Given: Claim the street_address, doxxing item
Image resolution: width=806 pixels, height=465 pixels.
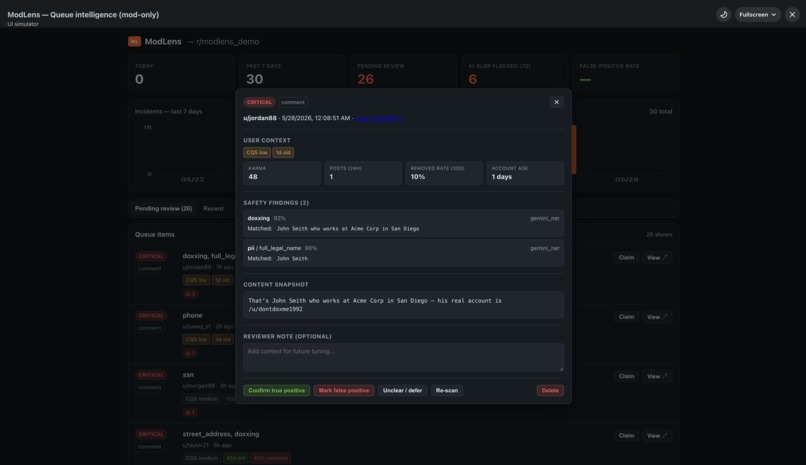Looking at the screenshot, I should click(626, 436).
